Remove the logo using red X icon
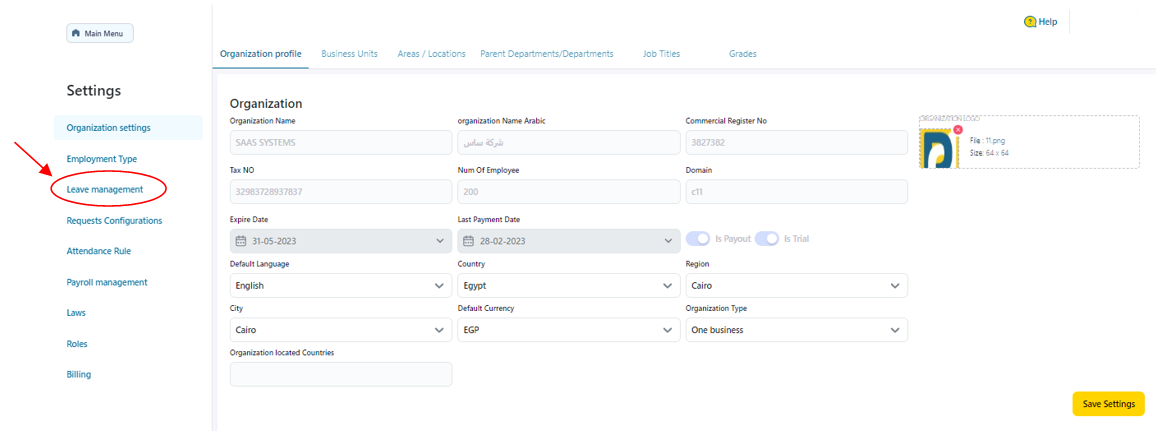The width and height of the screenshot is (1156, 431). coord(957,130)
